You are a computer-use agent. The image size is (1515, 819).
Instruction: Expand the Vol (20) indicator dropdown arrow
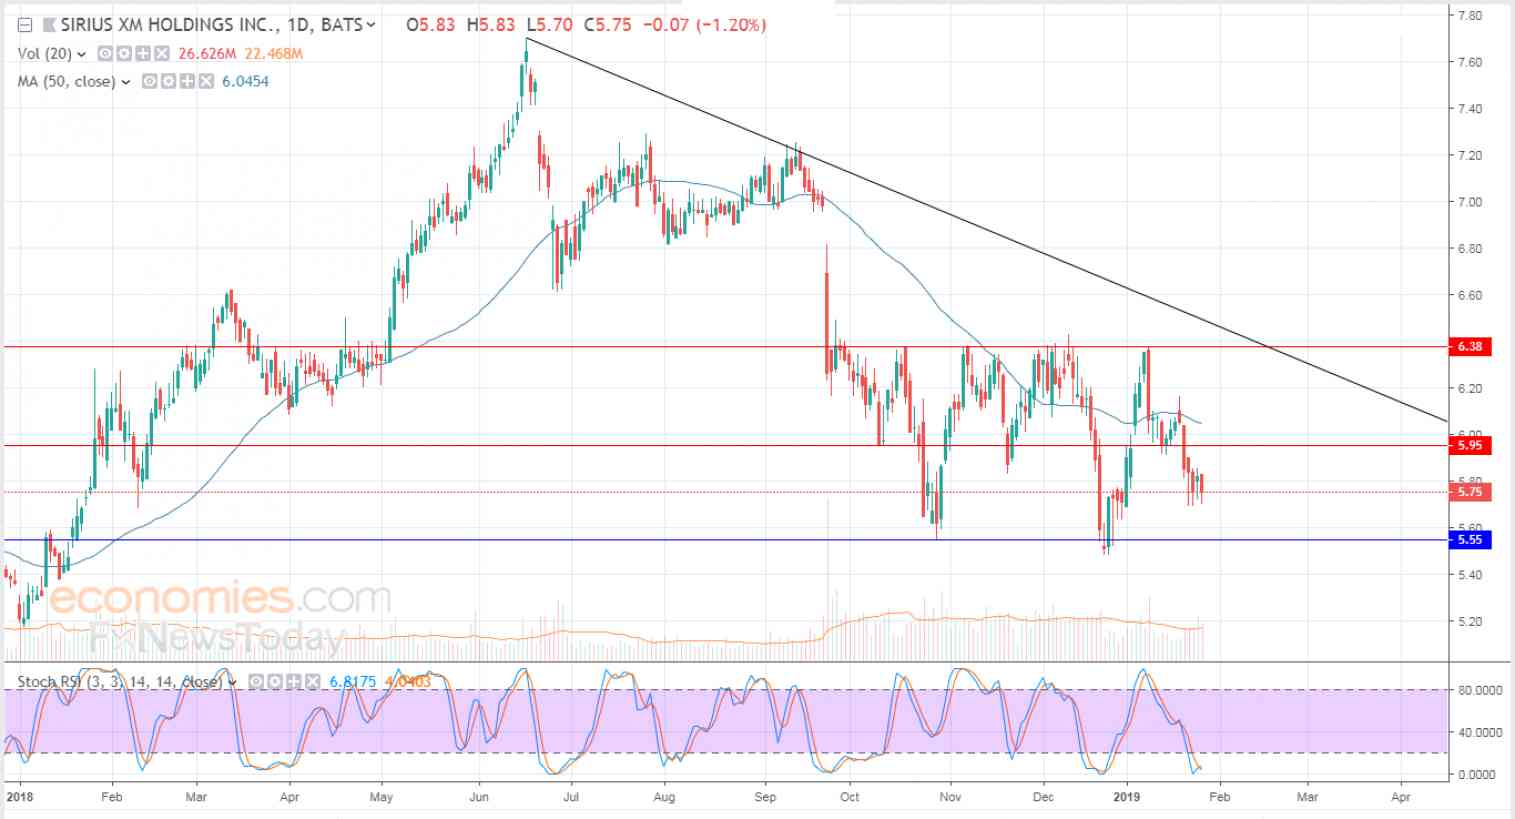click(x=81, y=54)
